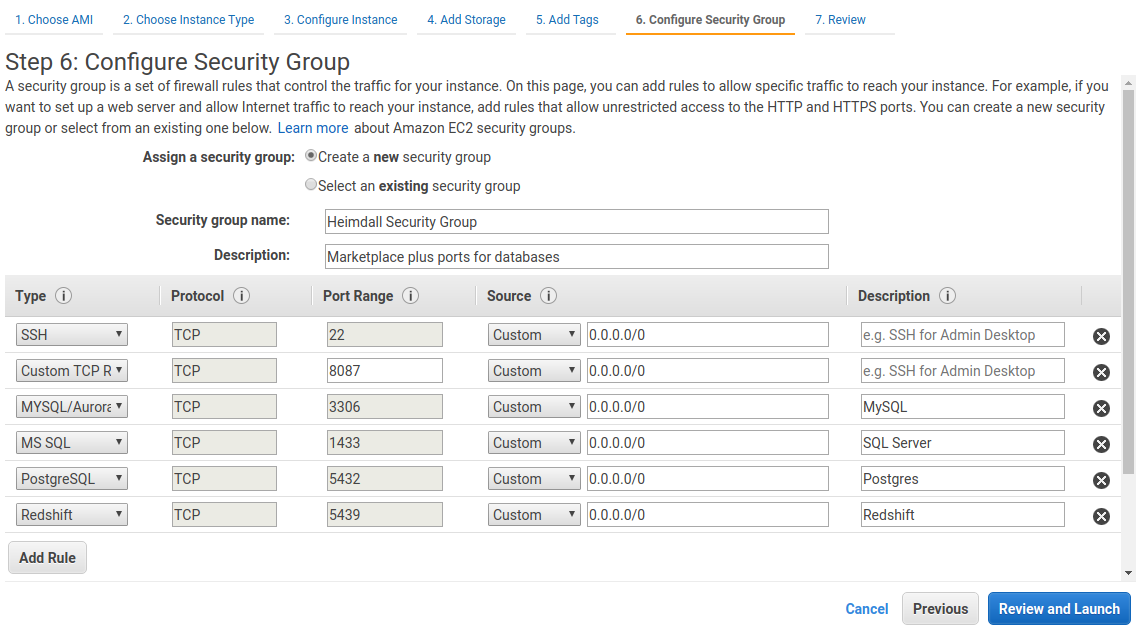The width and height of the screenshot is (1142, 632).
Task: Click the info icon next to Source
Action: tap(548, 296)
